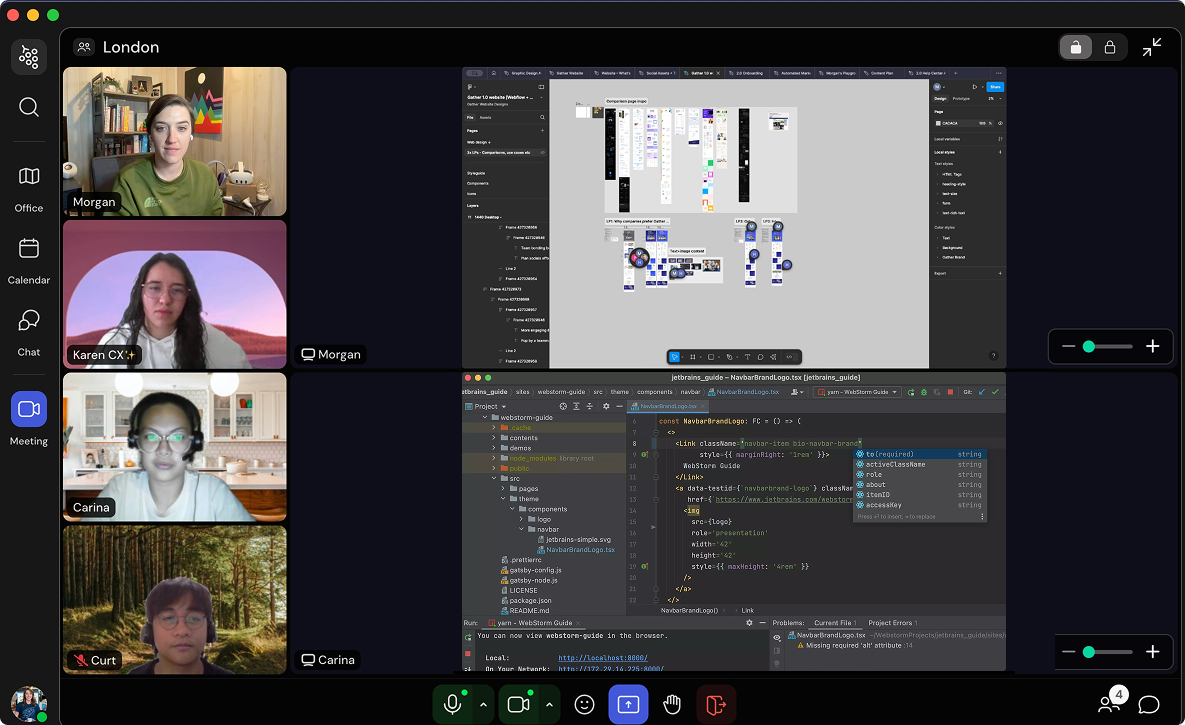Open the emoji reactions picker
The height and width of the screenshot is (725, 1185).
coord(585,704)
